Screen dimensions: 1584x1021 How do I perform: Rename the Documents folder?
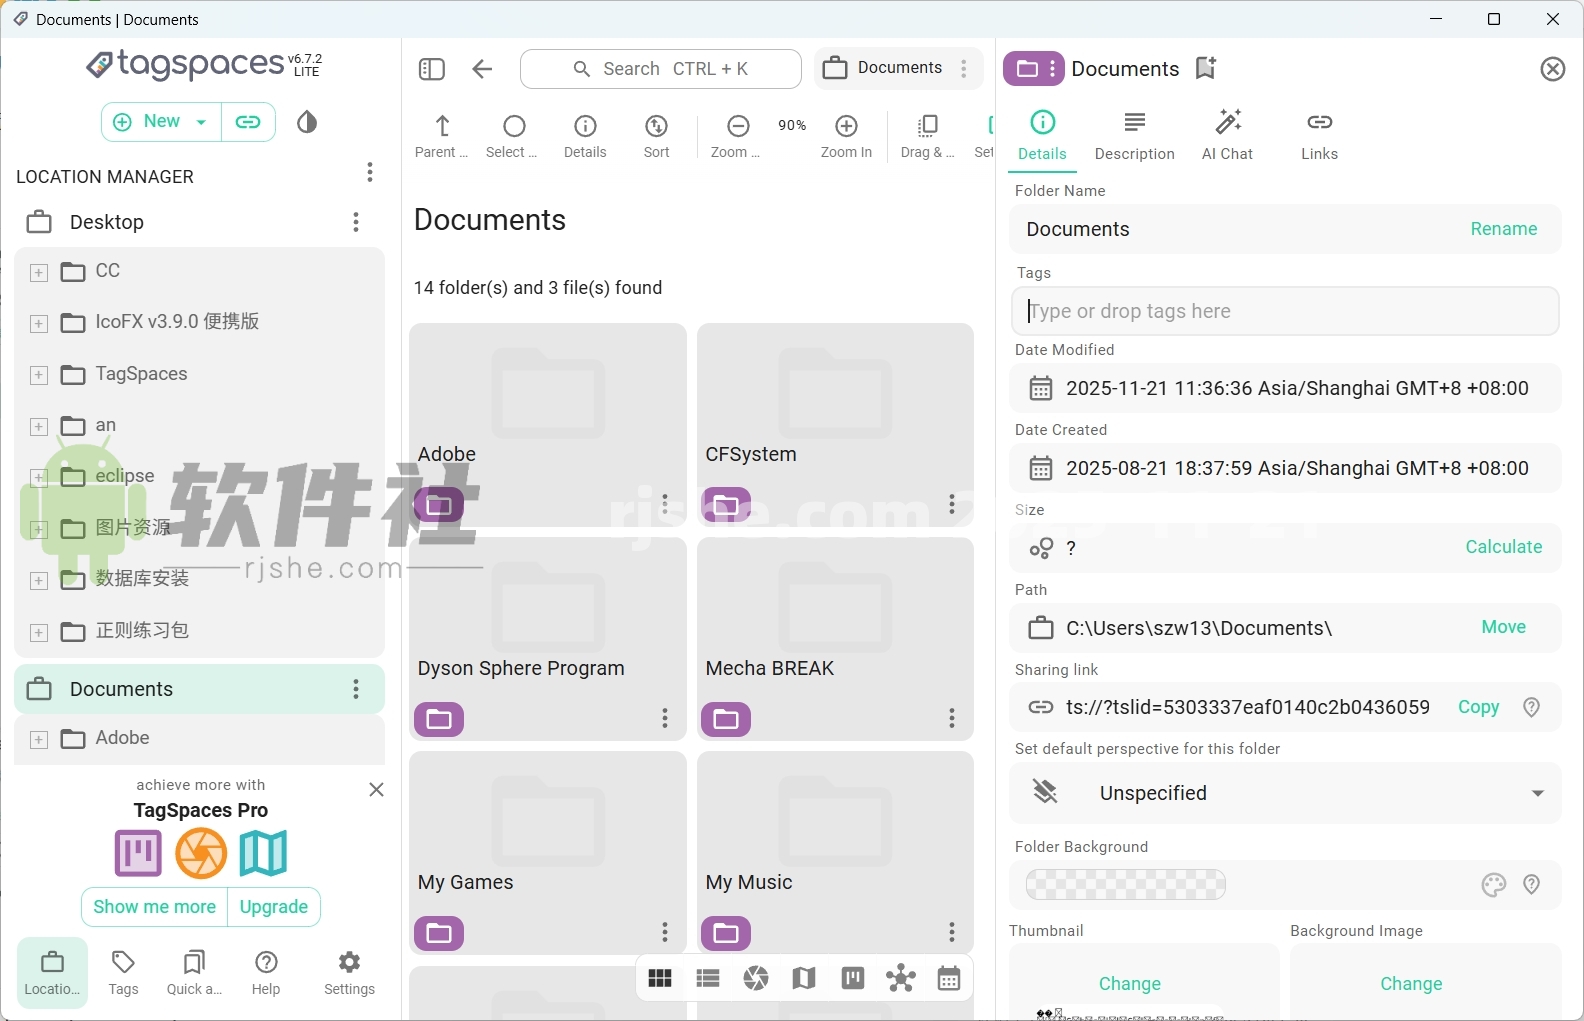[1503, 229]
